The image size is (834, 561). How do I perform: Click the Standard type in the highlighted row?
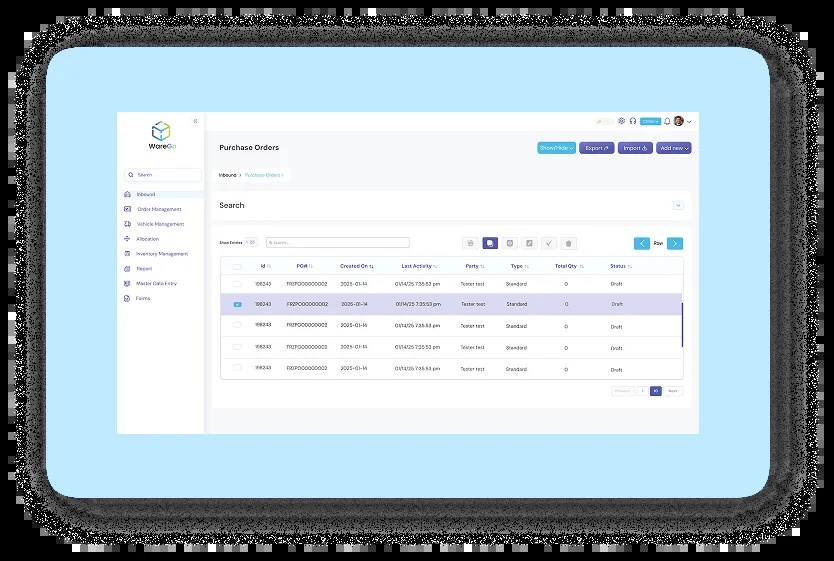pos(516,305)
